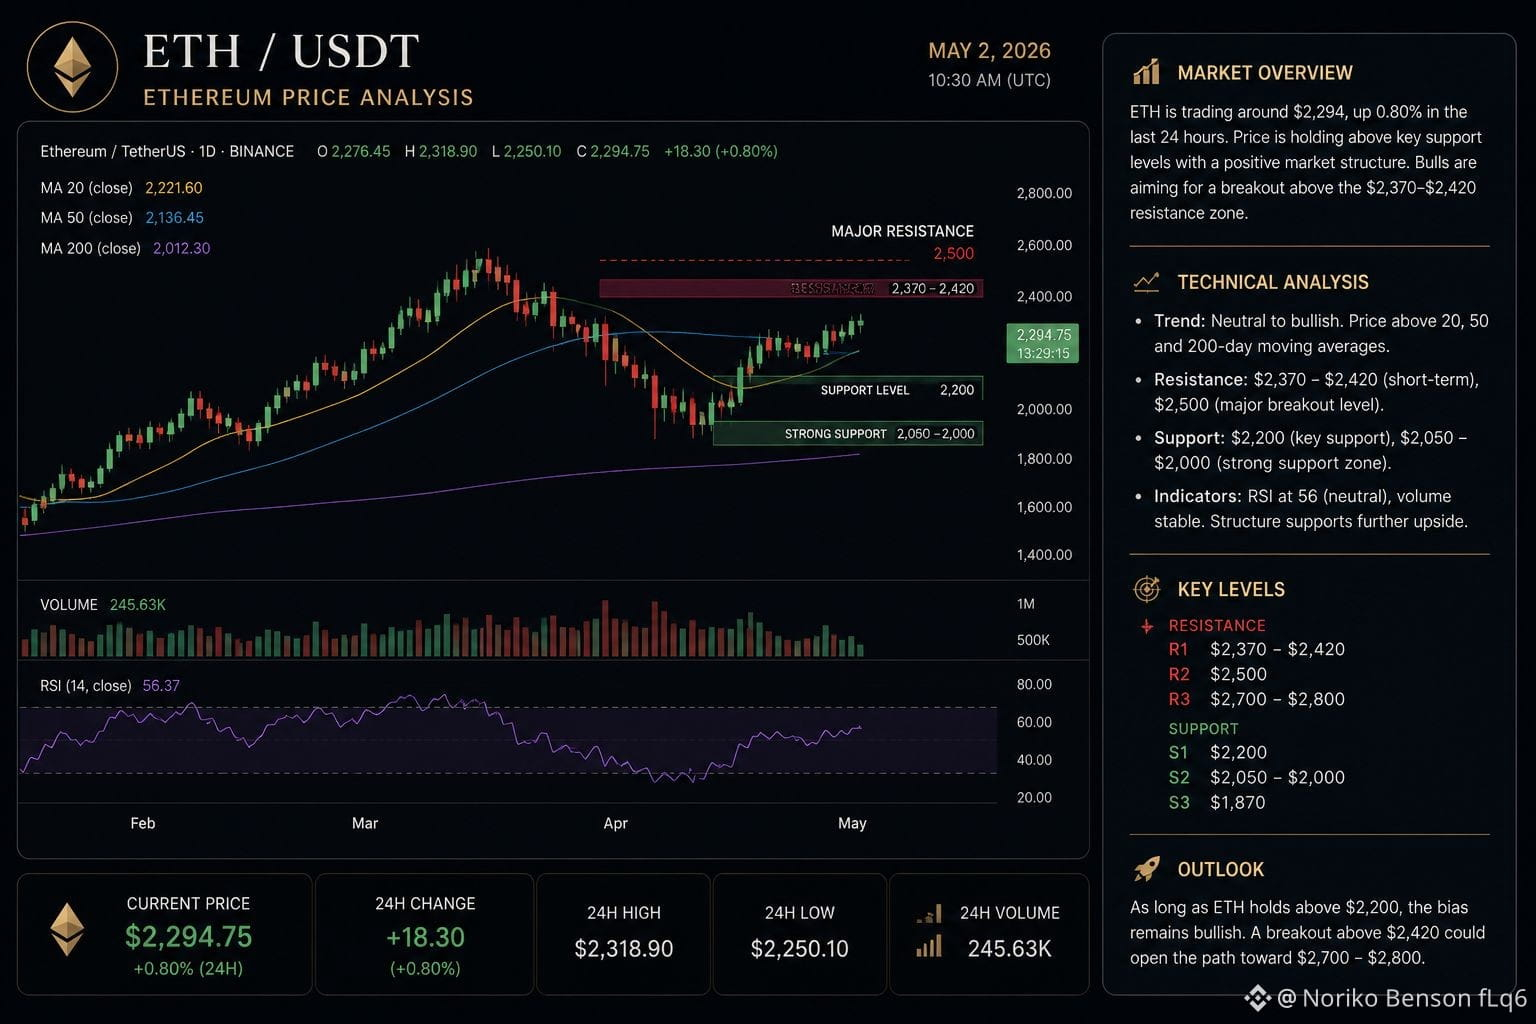Click the +18.30 (+0.80%) change in chart header

click(721, 151)
